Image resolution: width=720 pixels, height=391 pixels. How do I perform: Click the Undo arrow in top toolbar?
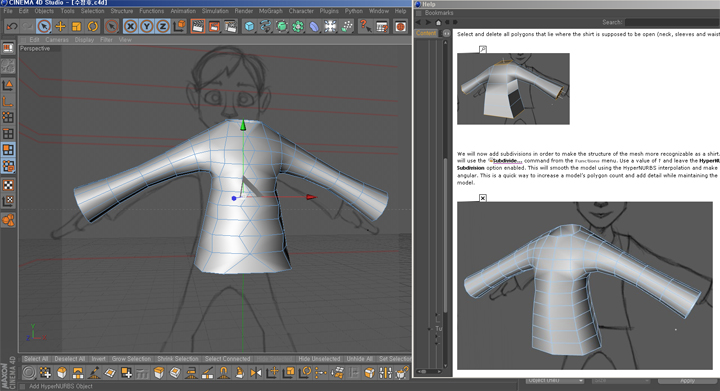pyautogui.click(x=11, y=26)
